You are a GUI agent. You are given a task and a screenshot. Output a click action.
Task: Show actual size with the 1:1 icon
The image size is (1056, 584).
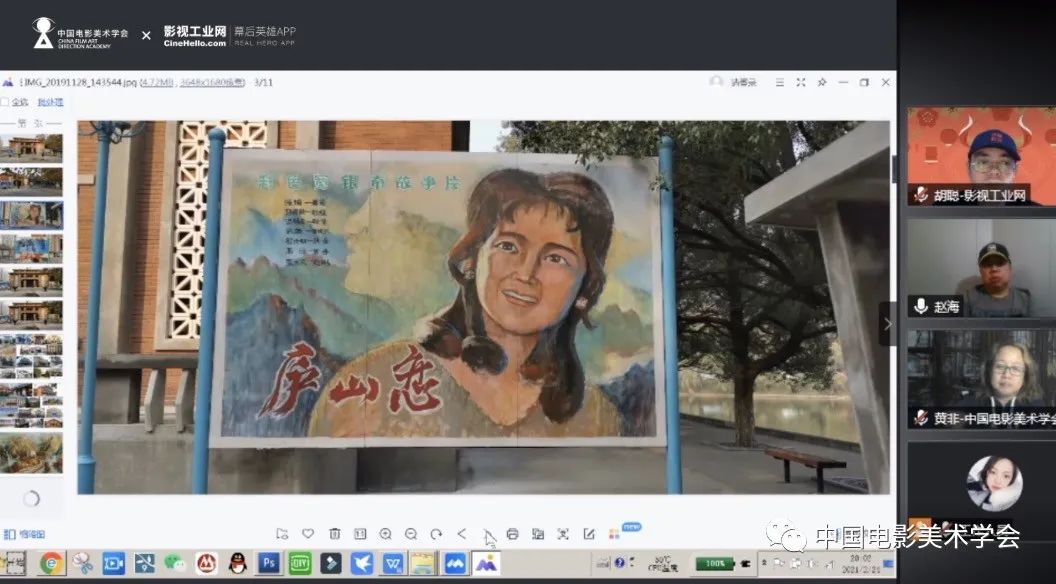(360, 534)
